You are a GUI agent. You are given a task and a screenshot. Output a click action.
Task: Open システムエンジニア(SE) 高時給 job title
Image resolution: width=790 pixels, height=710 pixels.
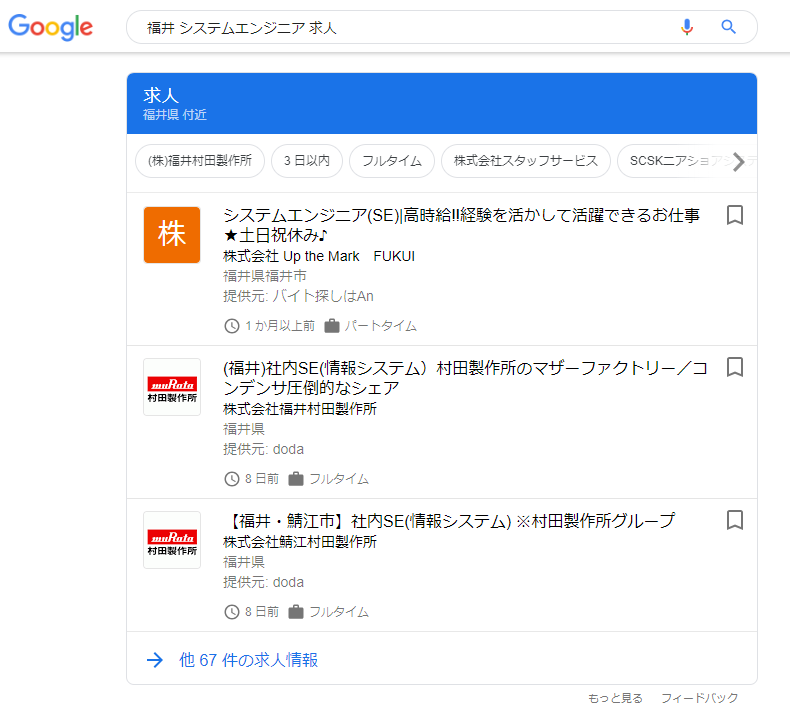click(x=461, y=225)
